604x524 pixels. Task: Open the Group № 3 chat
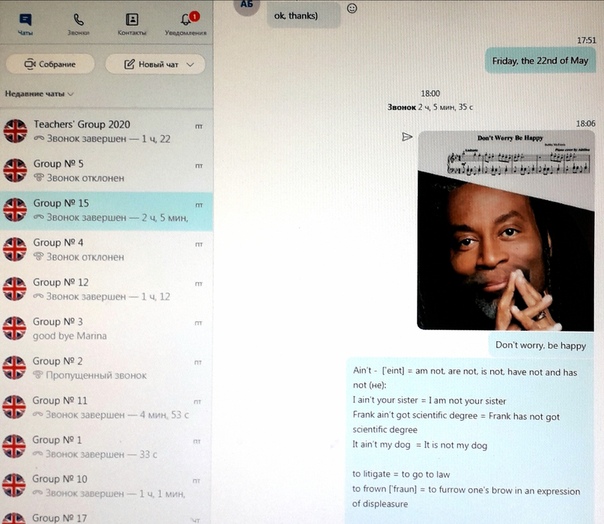[x=106, y=328]
